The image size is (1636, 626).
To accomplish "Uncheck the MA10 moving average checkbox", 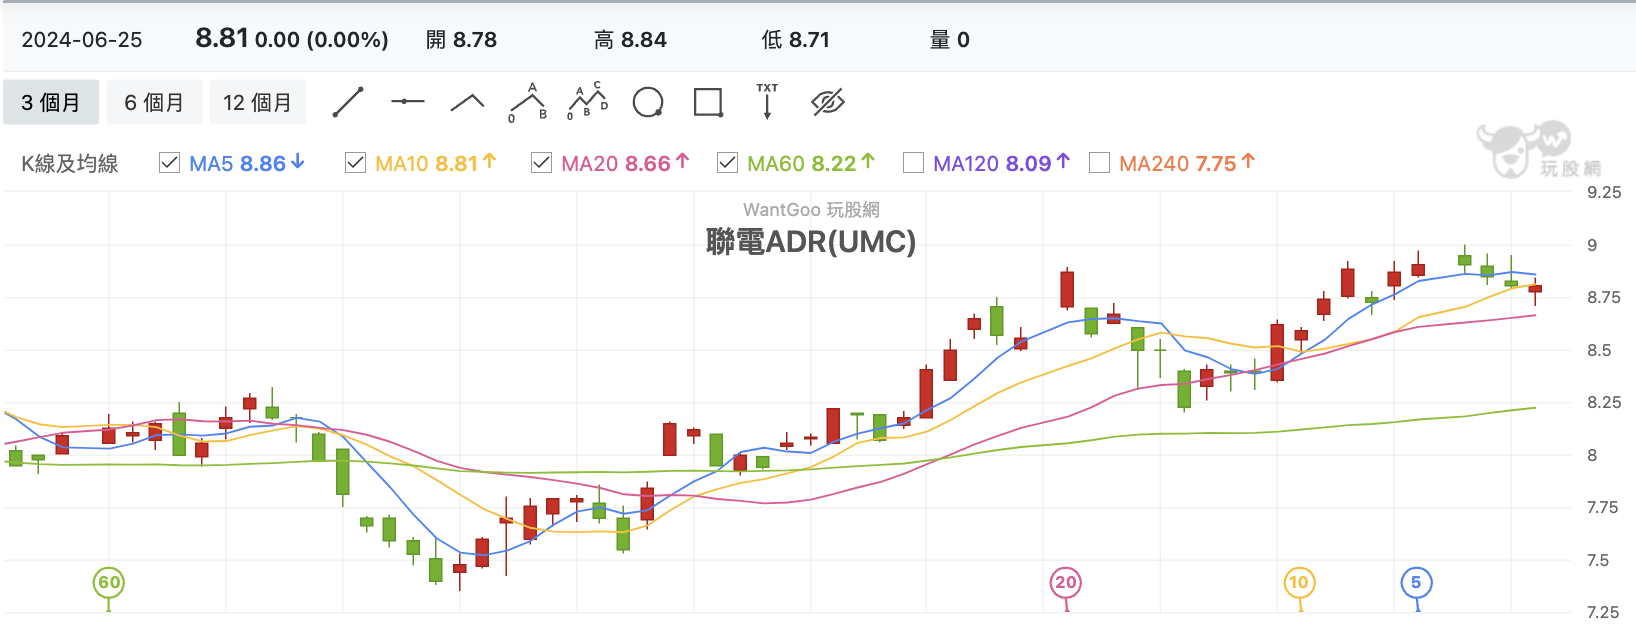I will (x=355, y=163).
